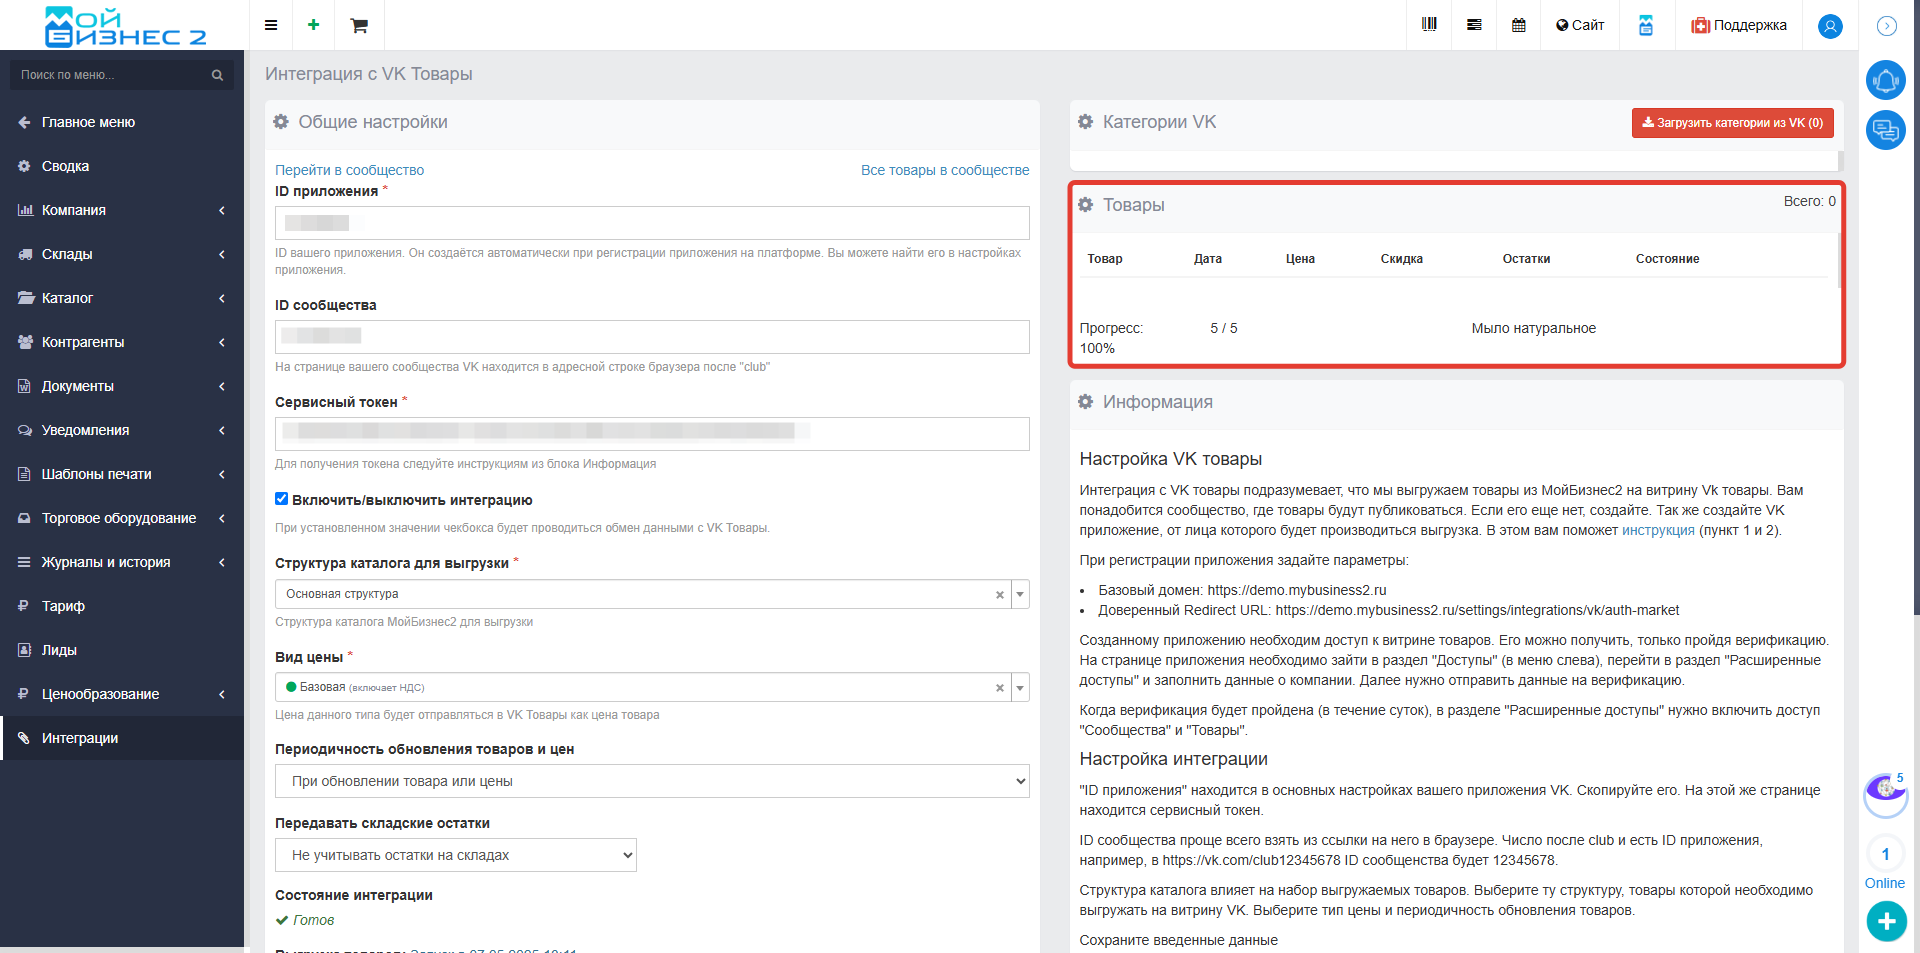Open the barcode scanner icon
This screenshot has height=953, width=1920.
coord(1429,25)
